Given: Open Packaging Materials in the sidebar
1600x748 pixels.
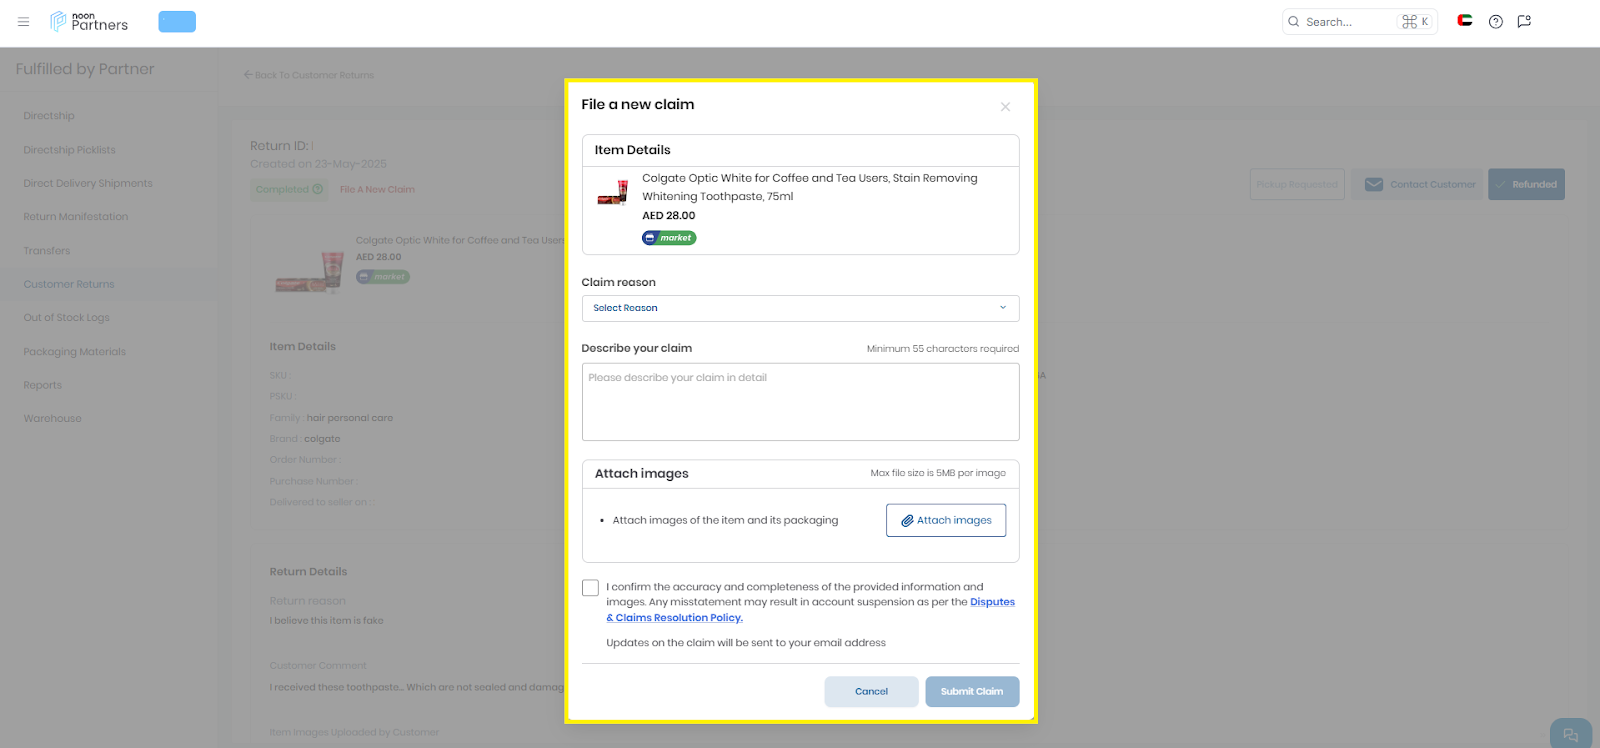Looking at the screenshot, I should (75, 352).
